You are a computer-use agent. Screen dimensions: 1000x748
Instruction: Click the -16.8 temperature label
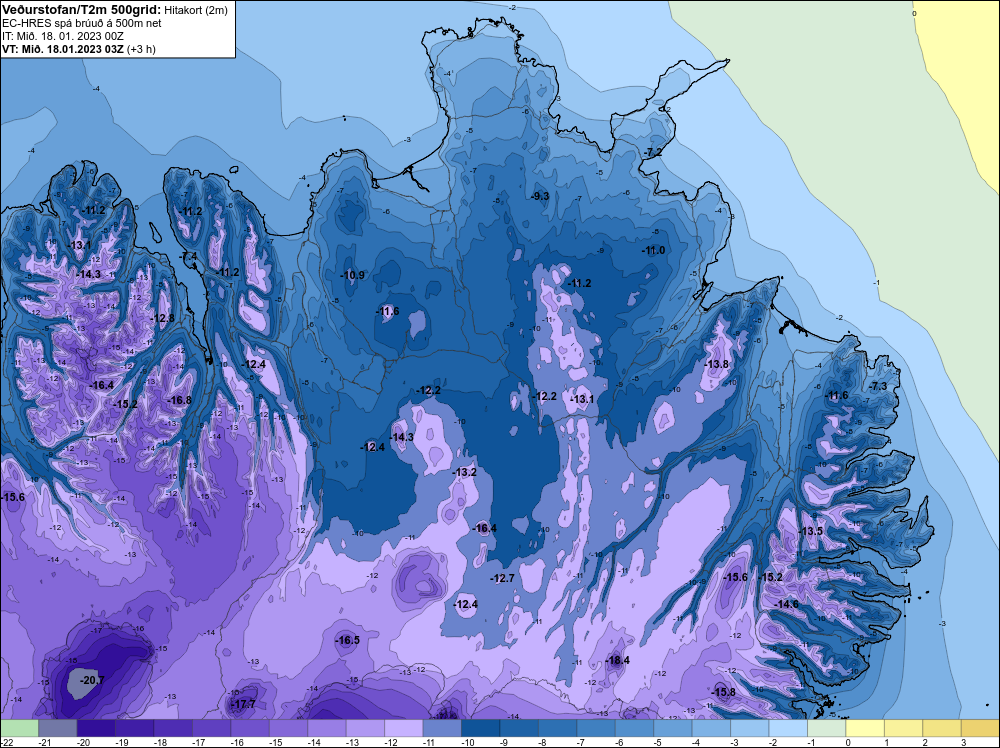(180, 400)
